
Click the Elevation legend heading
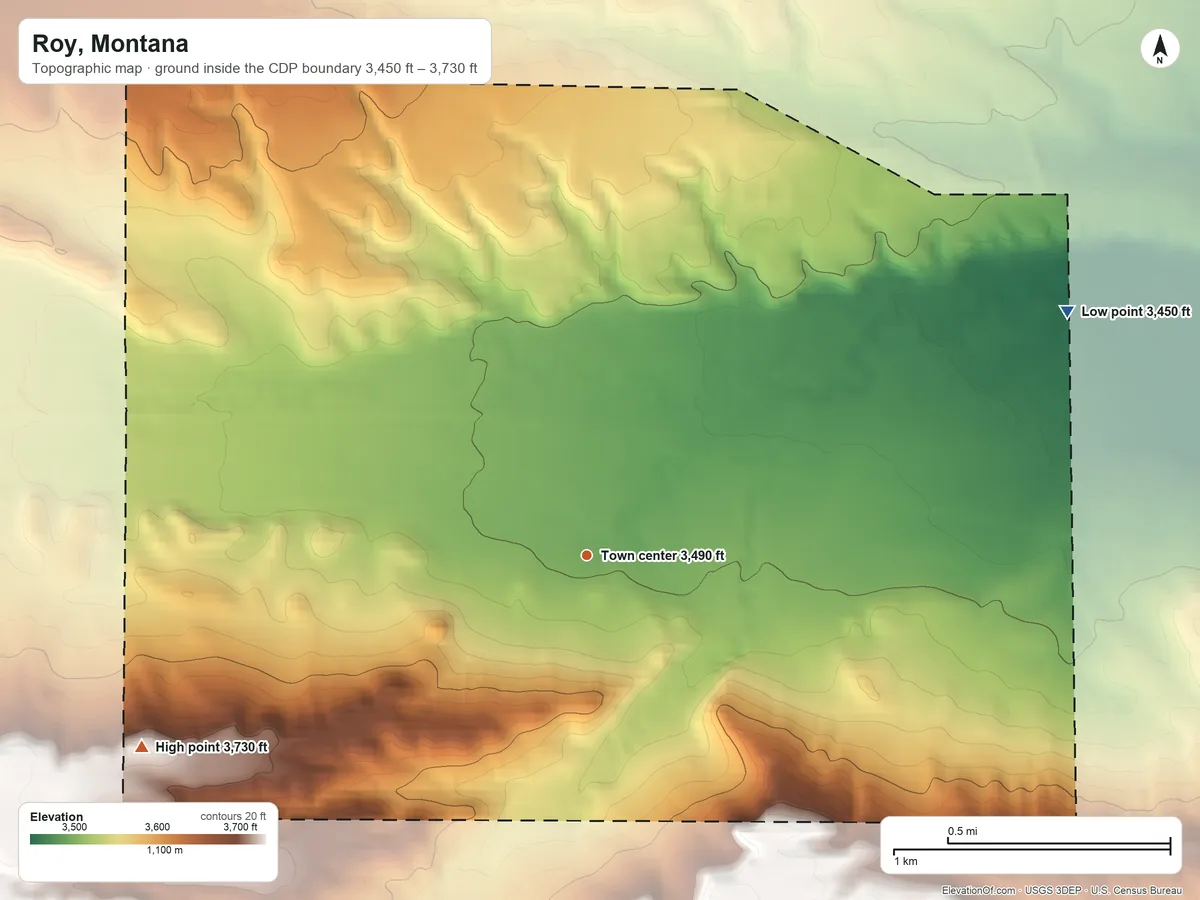[x=57, y=817]
